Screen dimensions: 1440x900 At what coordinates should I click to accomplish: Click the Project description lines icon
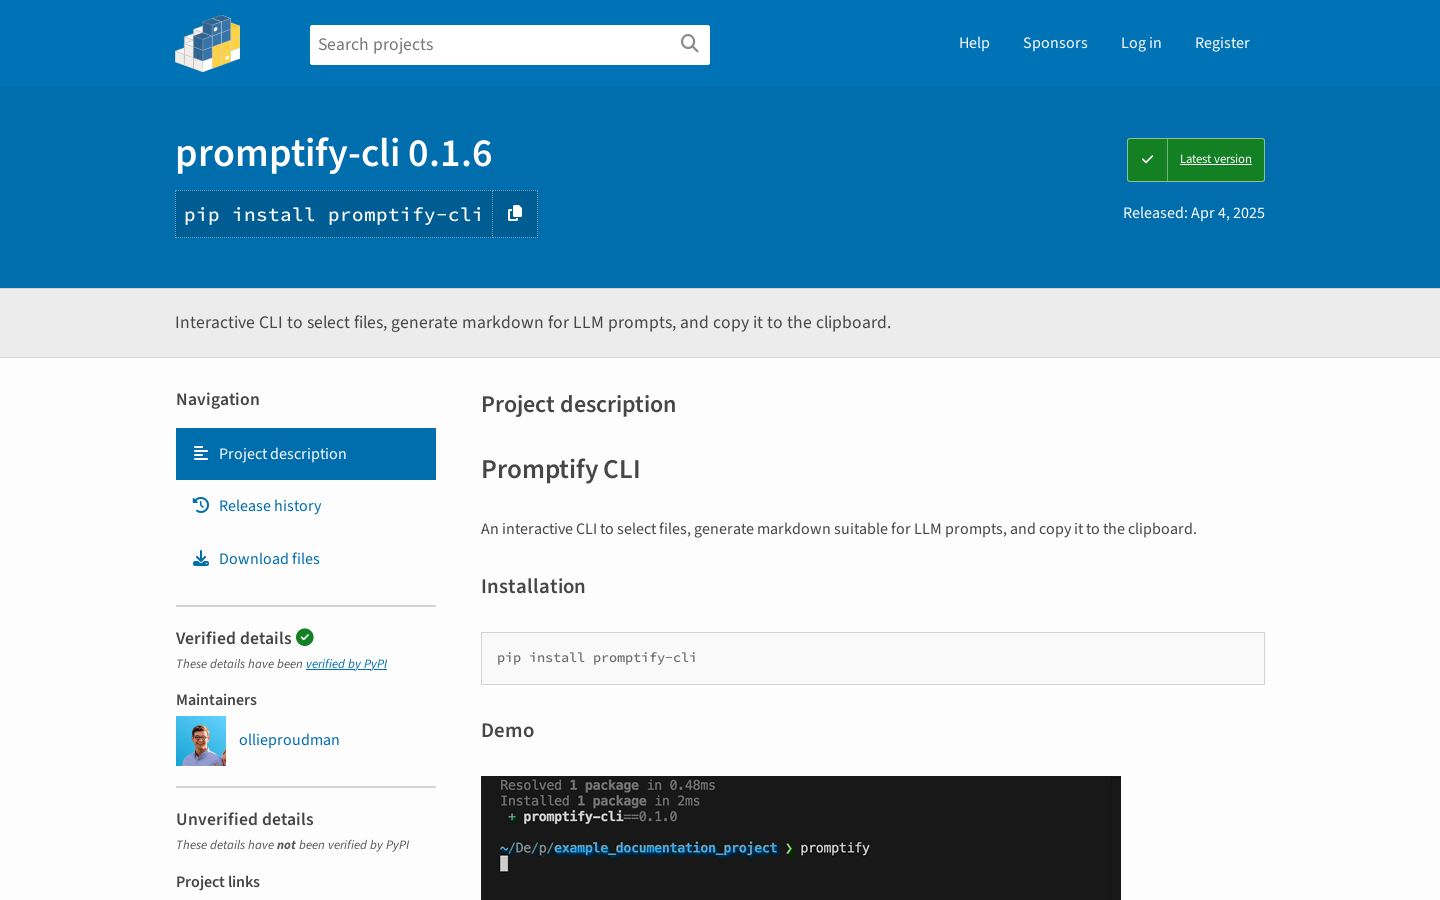[201, 454]
